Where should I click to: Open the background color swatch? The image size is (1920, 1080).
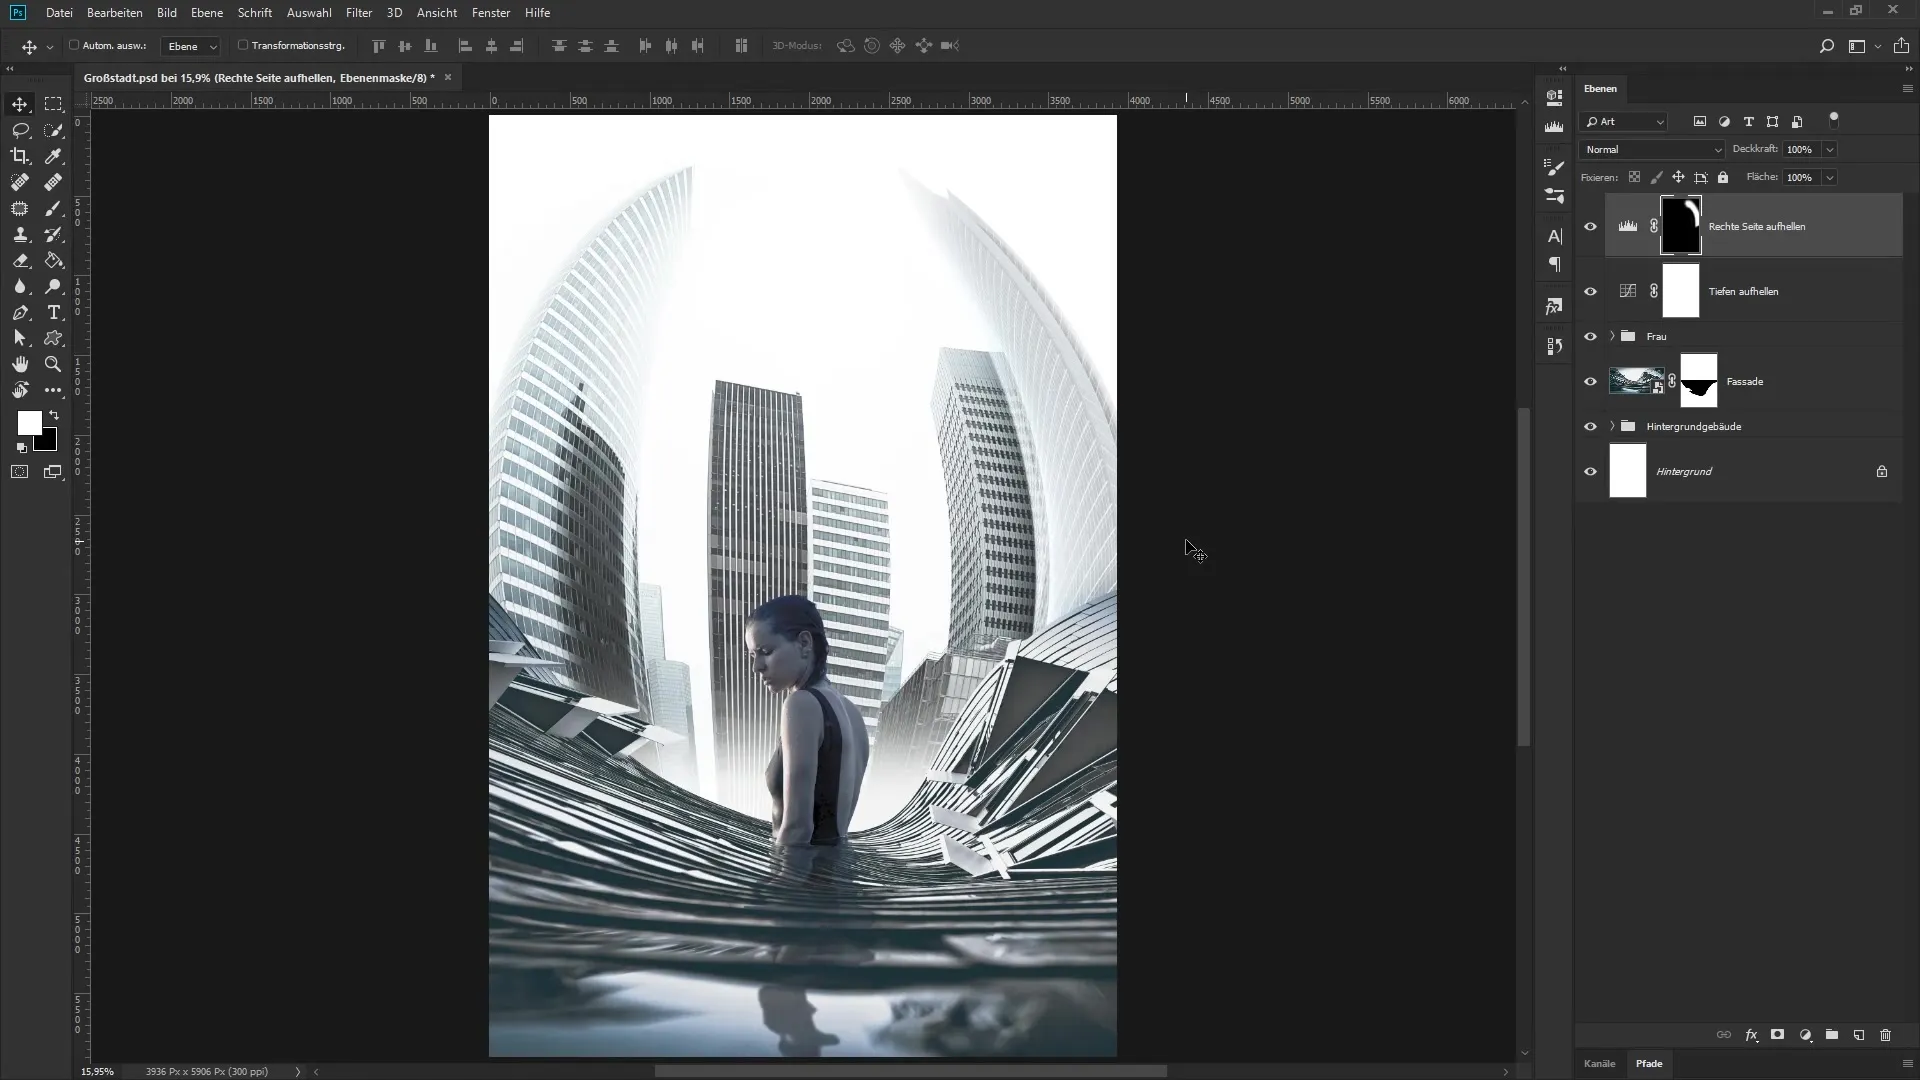[x=47, y=441]
